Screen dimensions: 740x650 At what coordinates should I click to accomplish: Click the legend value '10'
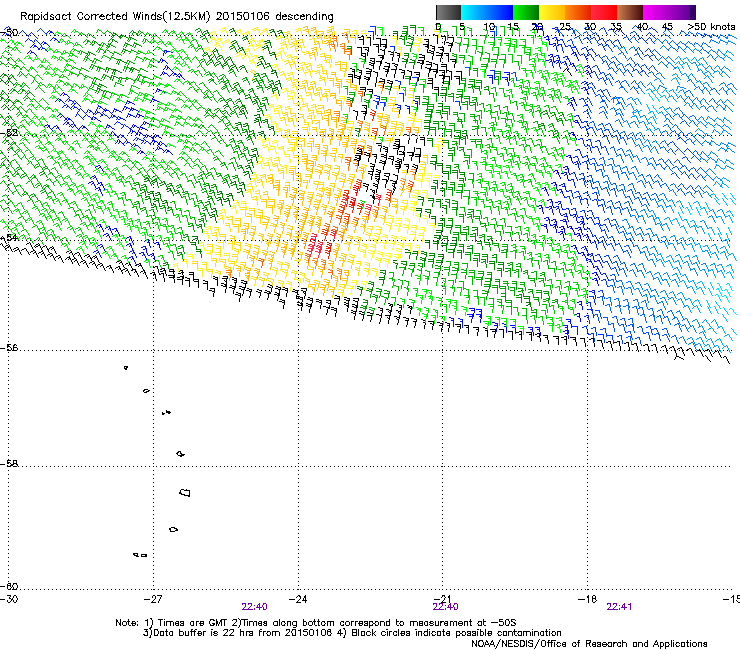point(489,27)
